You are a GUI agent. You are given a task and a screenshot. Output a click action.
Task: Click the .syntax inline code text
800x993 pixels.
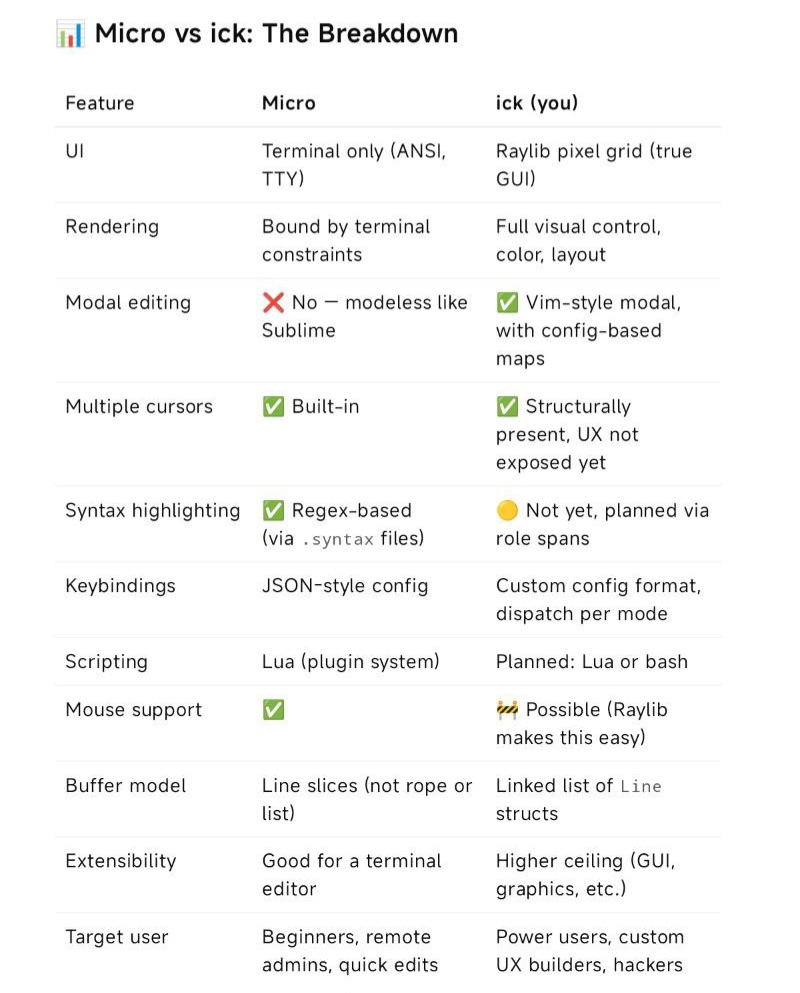pos(338,540)
